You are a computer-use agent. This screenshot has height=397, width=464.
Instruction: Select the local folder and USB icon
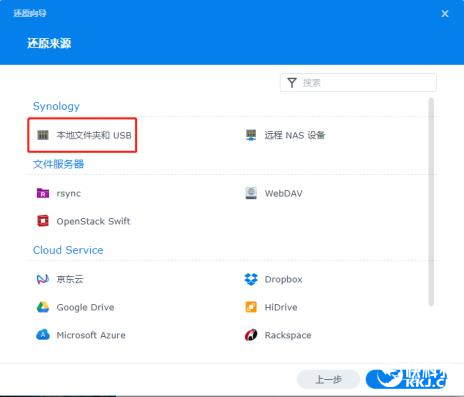[x=43, y=135]
